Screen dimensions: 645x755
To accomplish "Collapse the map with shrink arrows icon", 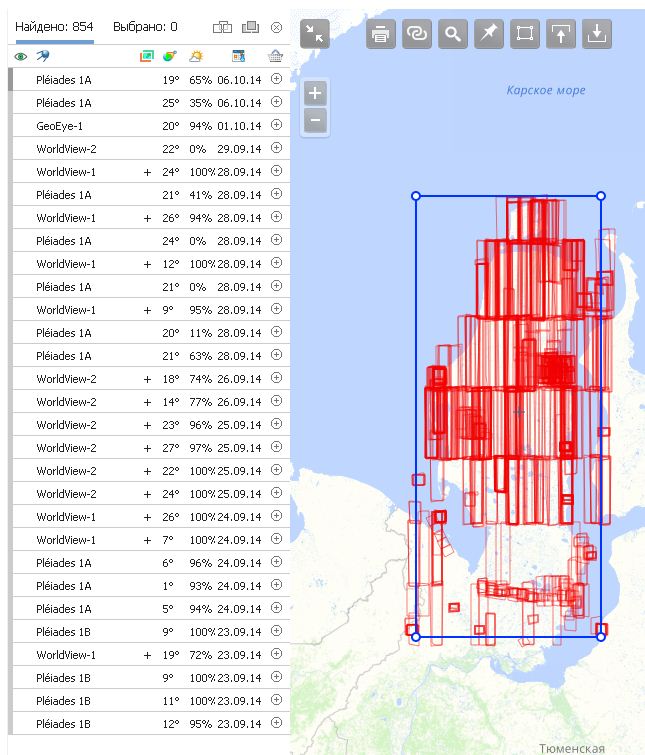I will pos(315,34).
